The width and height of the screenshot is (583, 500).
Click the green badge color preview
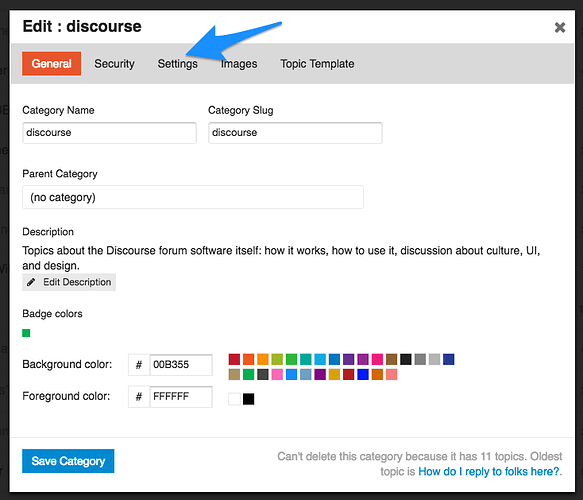pos(26,333)
